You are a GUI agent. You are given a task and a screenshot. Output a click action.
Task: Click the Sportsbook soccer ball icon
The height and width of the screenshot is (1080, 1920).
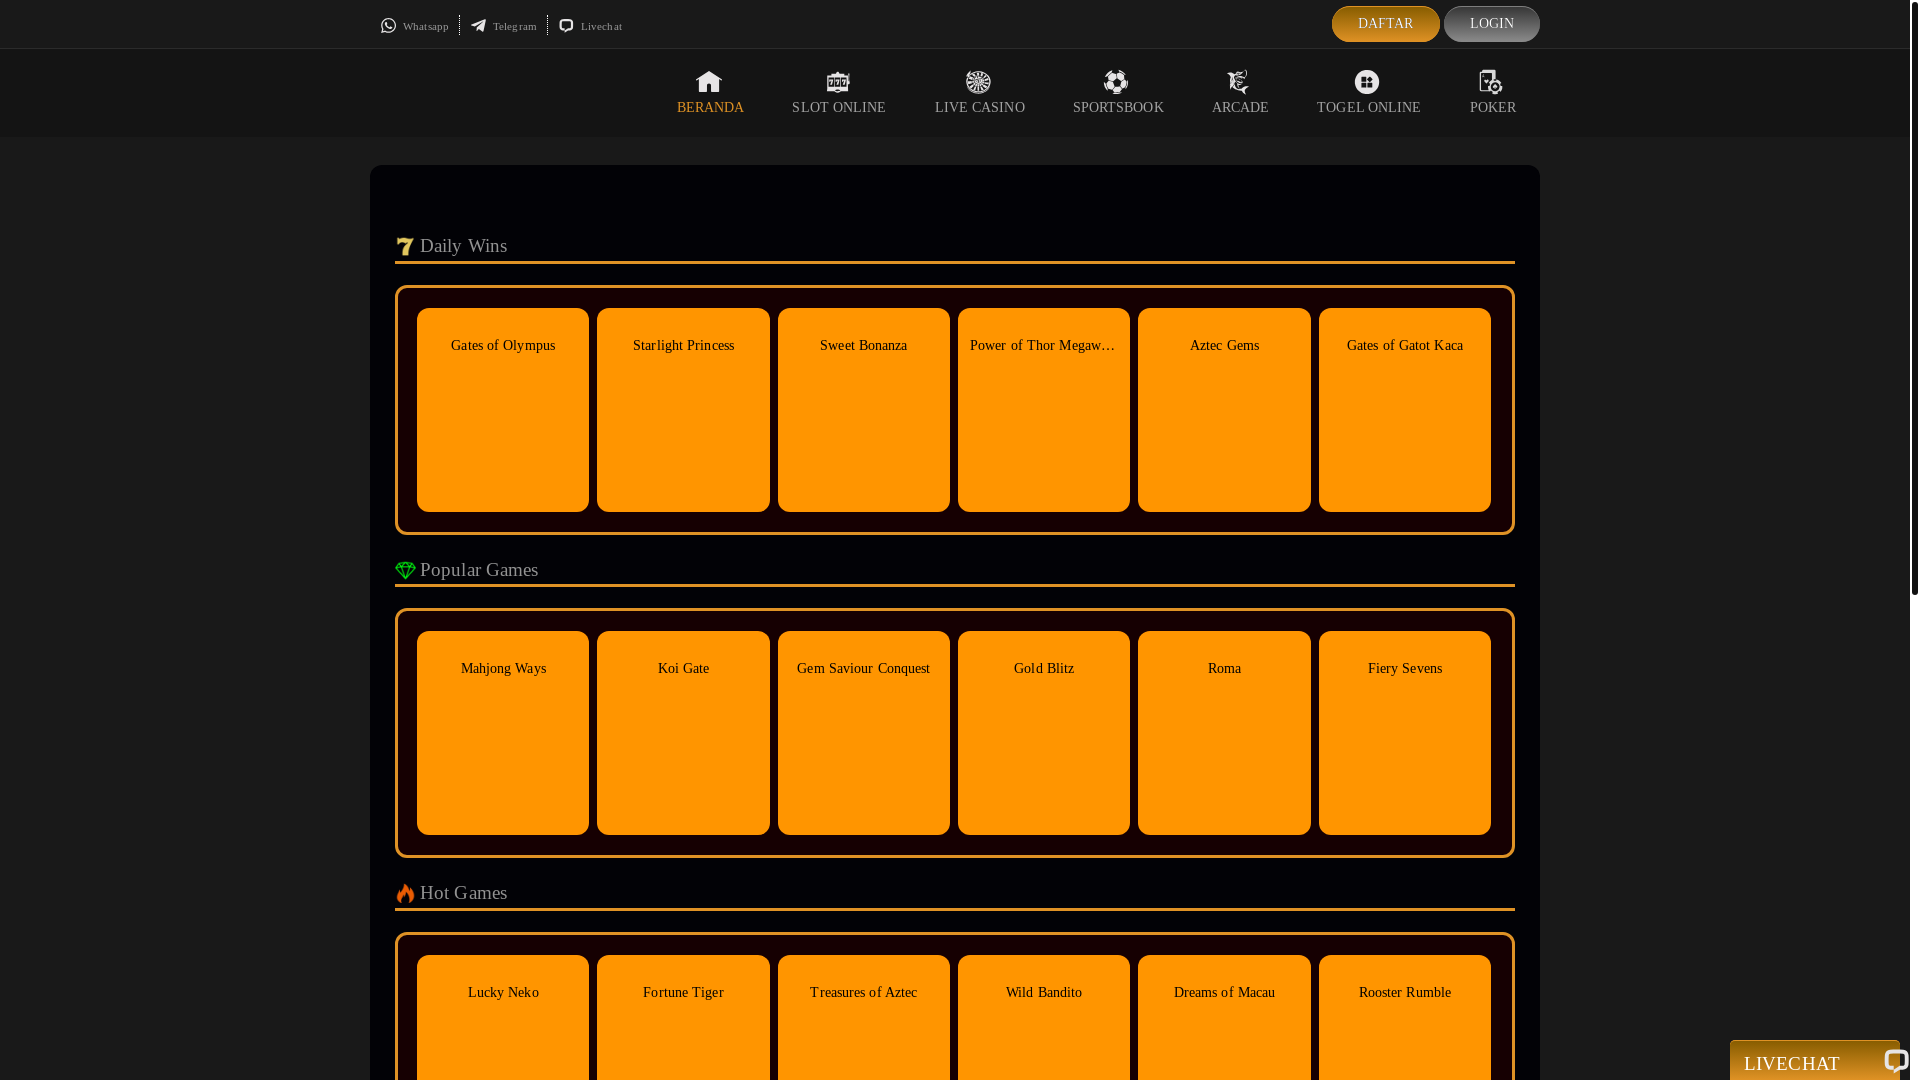tap(1116, 82)
